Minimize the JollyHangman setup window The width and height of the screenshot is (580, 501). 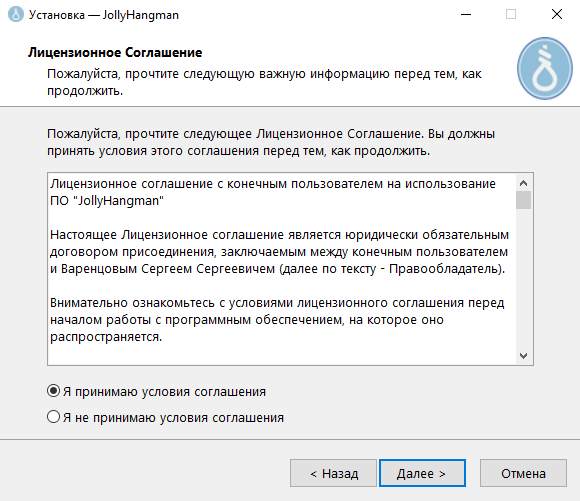coord(466,14)
